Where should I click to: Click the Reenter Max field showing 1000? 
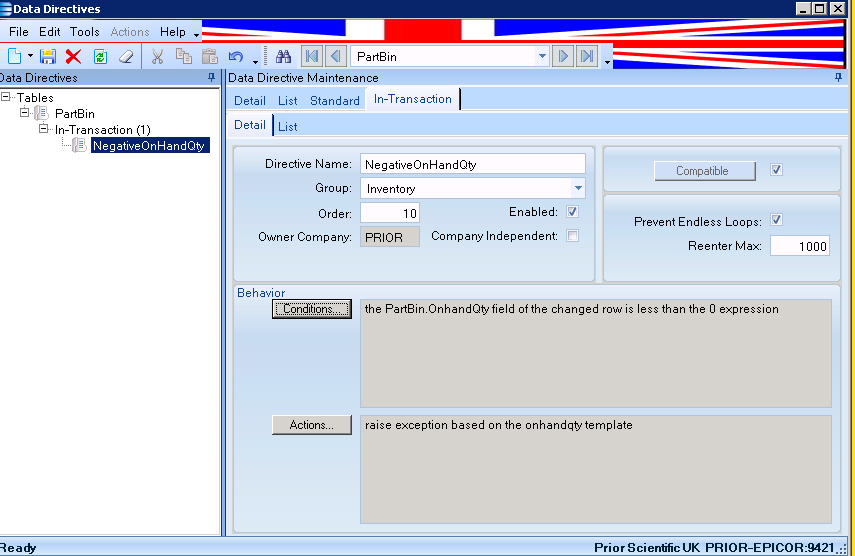800,246
